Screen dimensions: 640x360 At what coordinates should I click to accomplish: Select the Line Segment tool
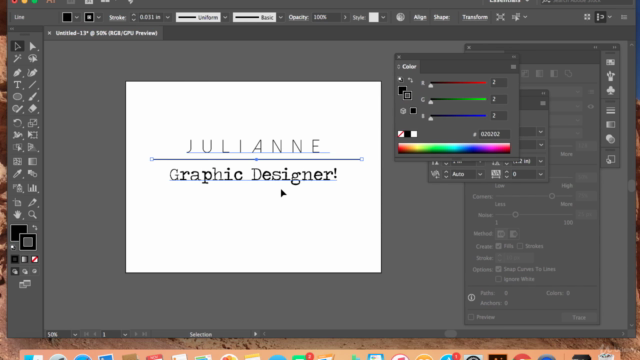coord(33,85)
